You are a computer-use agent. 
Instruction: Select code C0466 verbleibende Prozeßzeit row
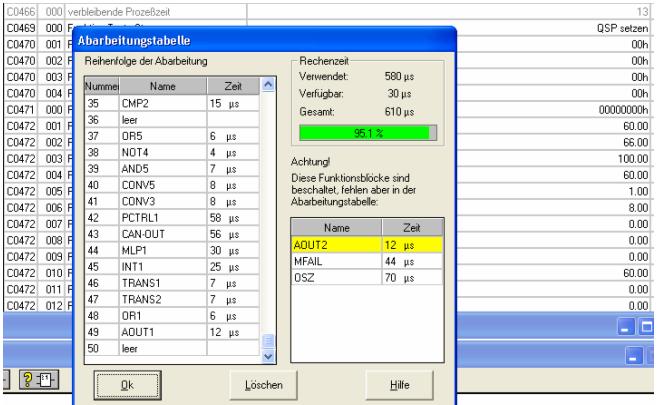(120, 8)
